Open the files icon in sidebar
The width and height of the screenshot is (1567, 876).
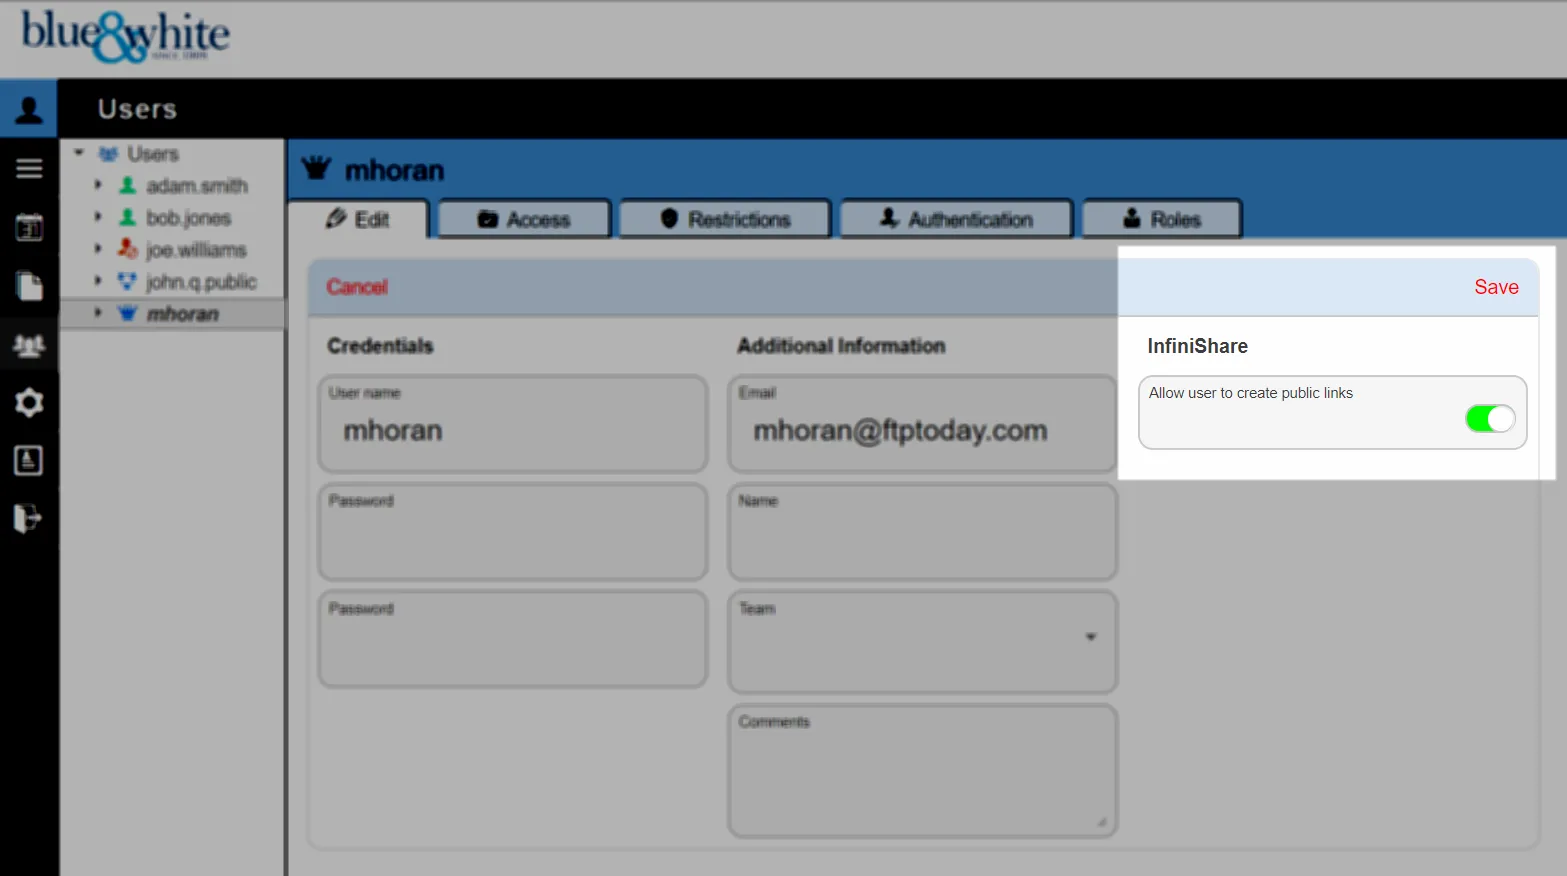click(x=29, y=286)
